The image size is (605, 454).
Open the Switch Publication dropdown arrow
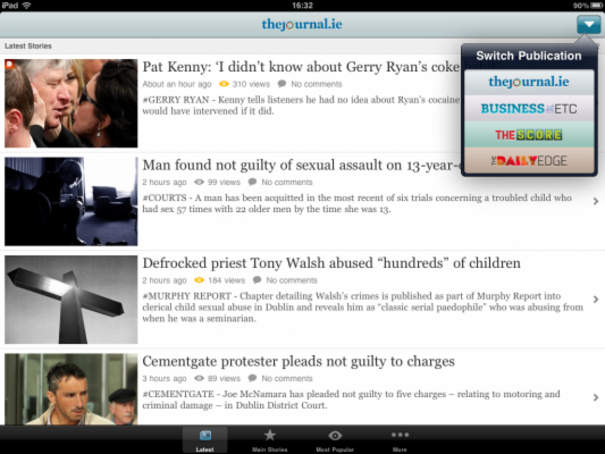coord(588,24)
